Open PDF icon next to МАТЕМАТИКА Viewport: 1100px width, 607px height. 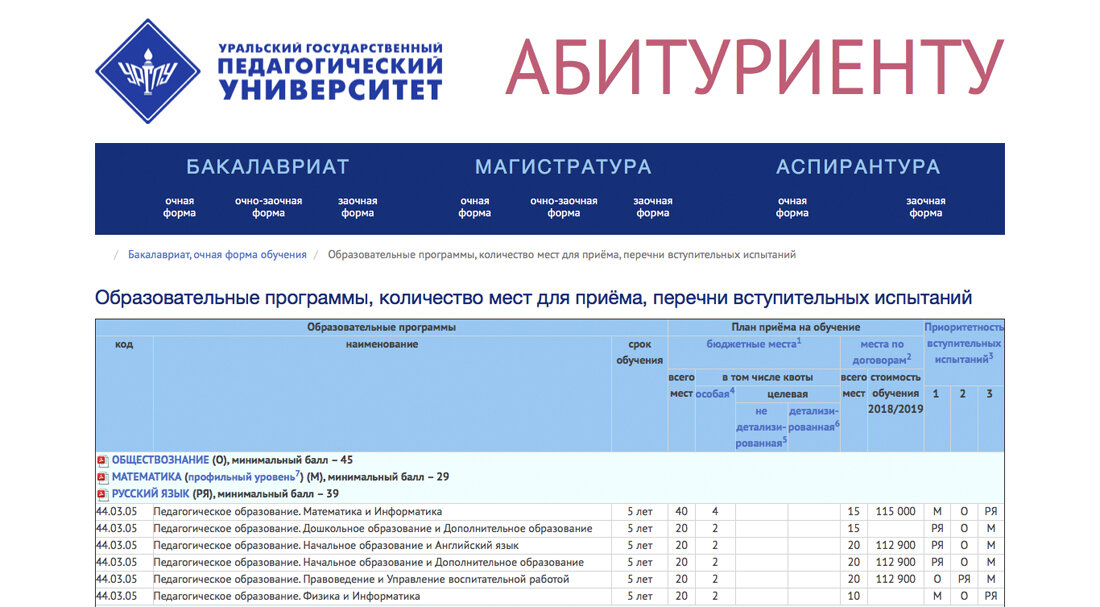tap(101, 477)
